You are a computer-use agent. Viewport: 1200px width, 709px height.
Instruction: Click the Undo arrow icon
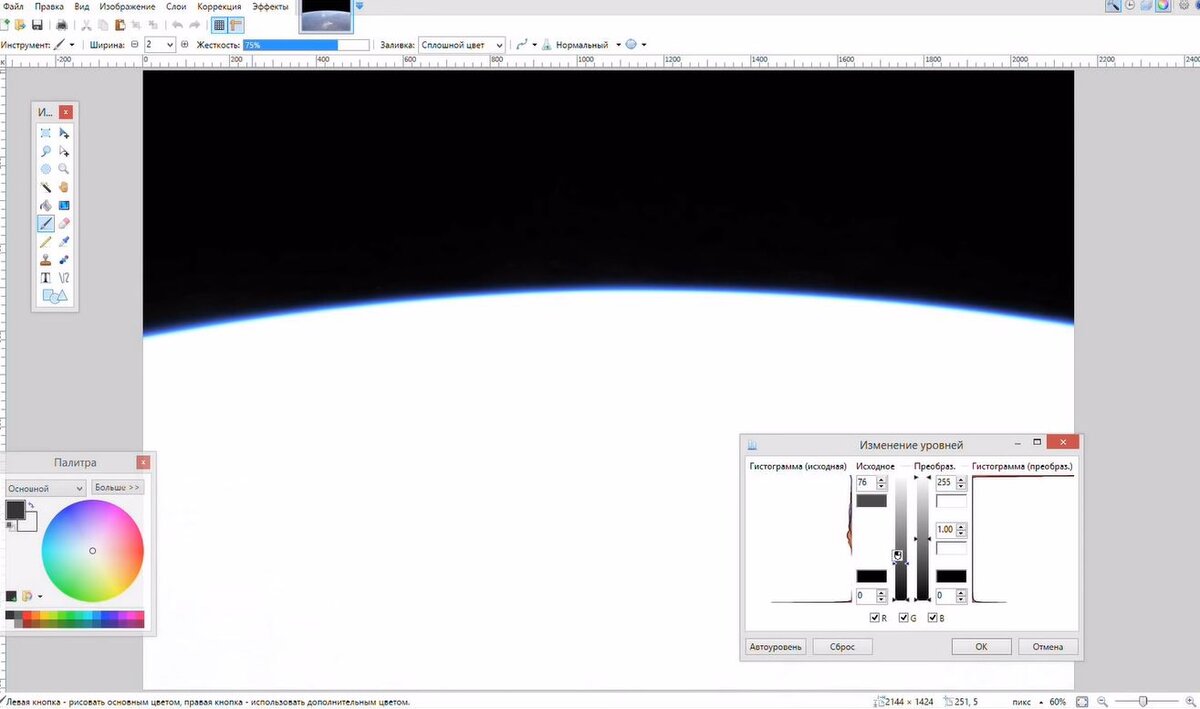click(x=177, y=24)
